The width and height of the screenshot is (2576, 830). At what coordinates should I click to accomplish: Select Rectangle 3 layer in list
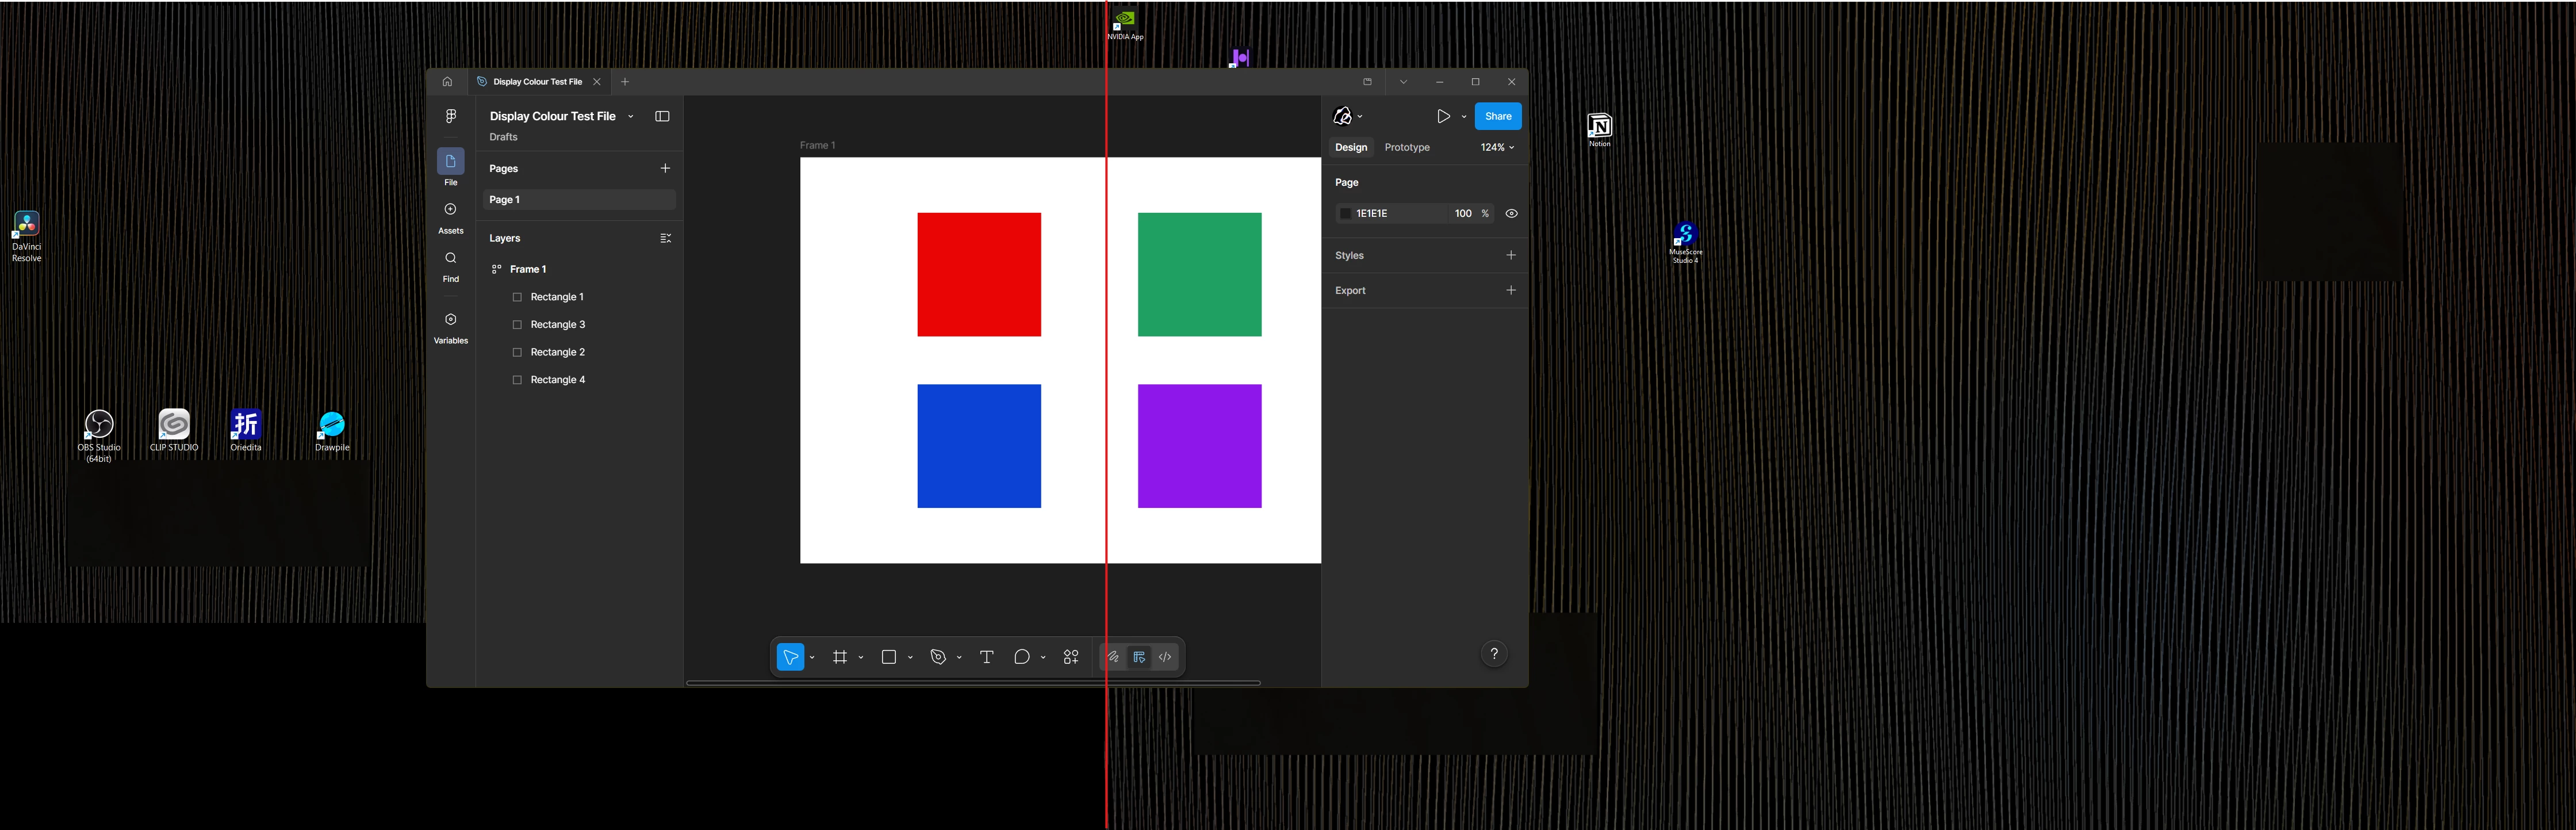point(557,324)
